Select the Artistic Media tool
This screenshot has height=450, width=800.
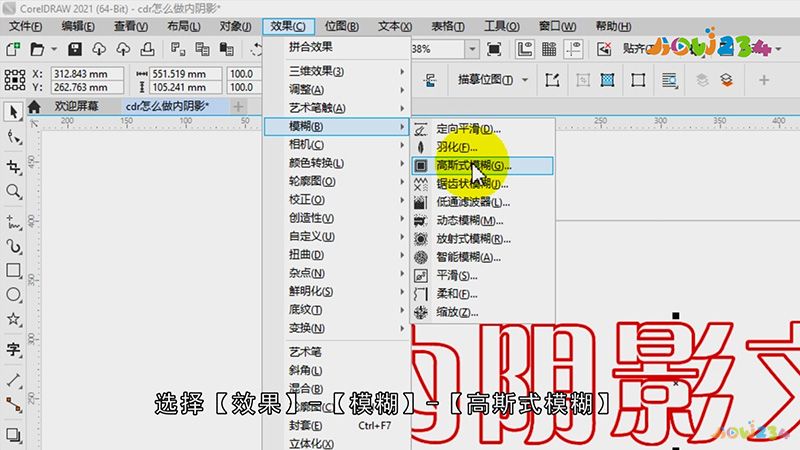coord(13,247)
